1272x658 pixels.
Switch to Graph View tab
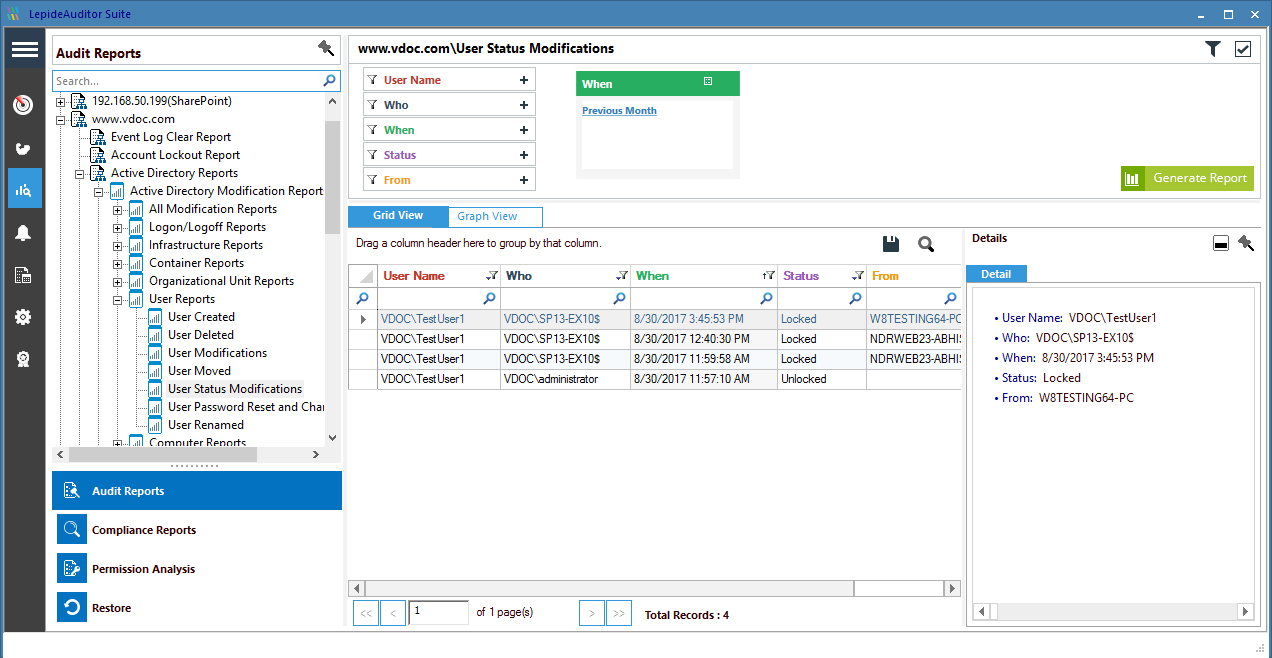coord(494,216)
